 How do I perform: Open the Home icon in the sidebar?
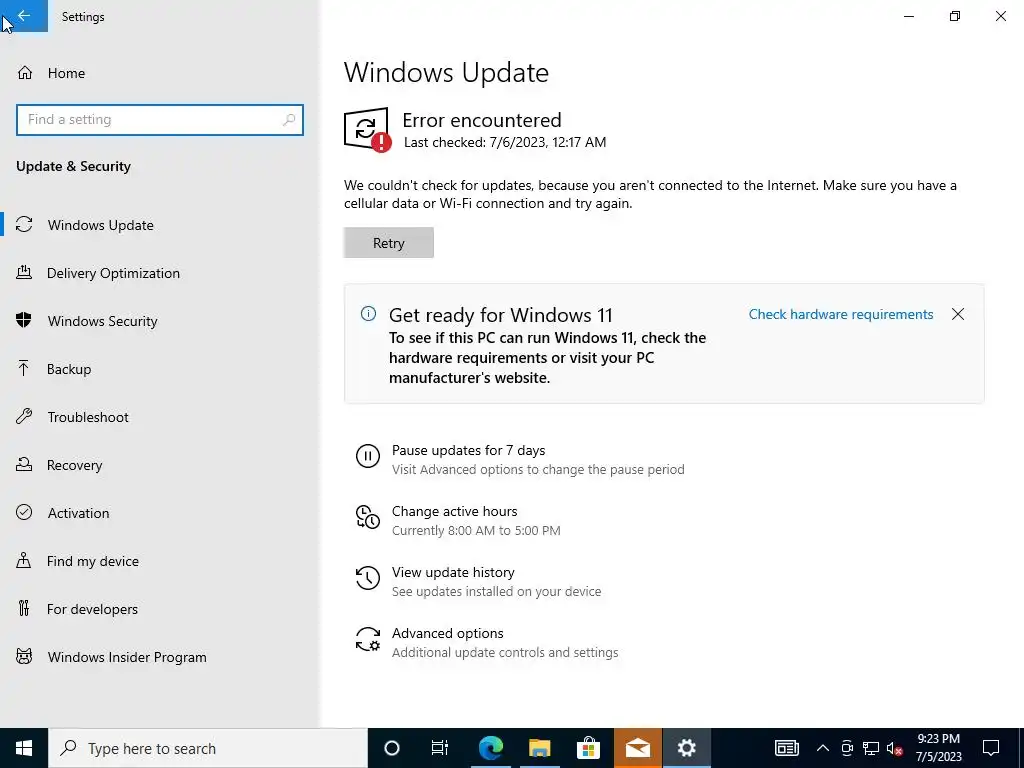(25, 72)
